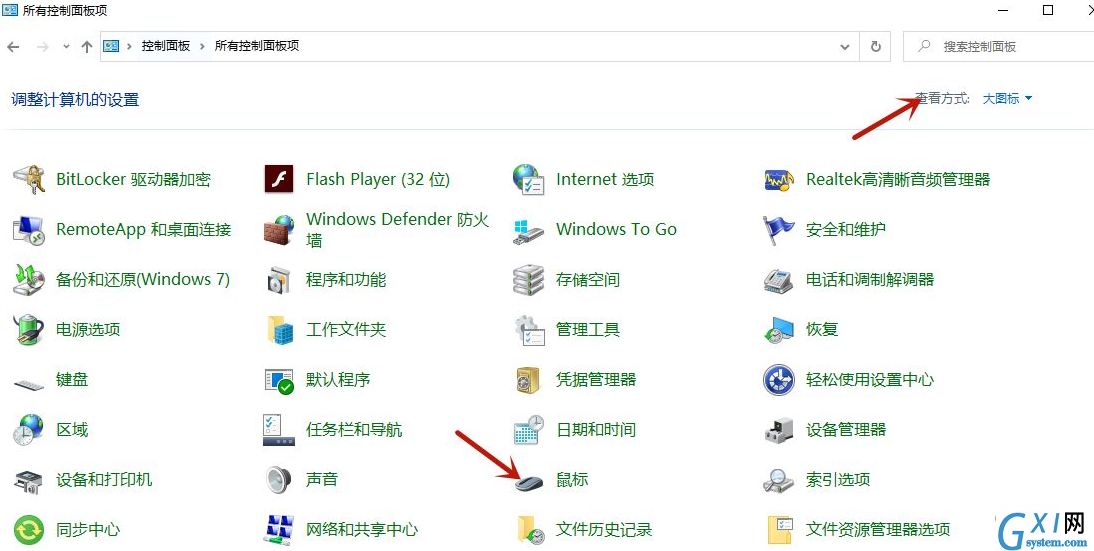Open the Flash Player (32 位) icon
This screenshot has width=1094, height=551.
point(279,179)
